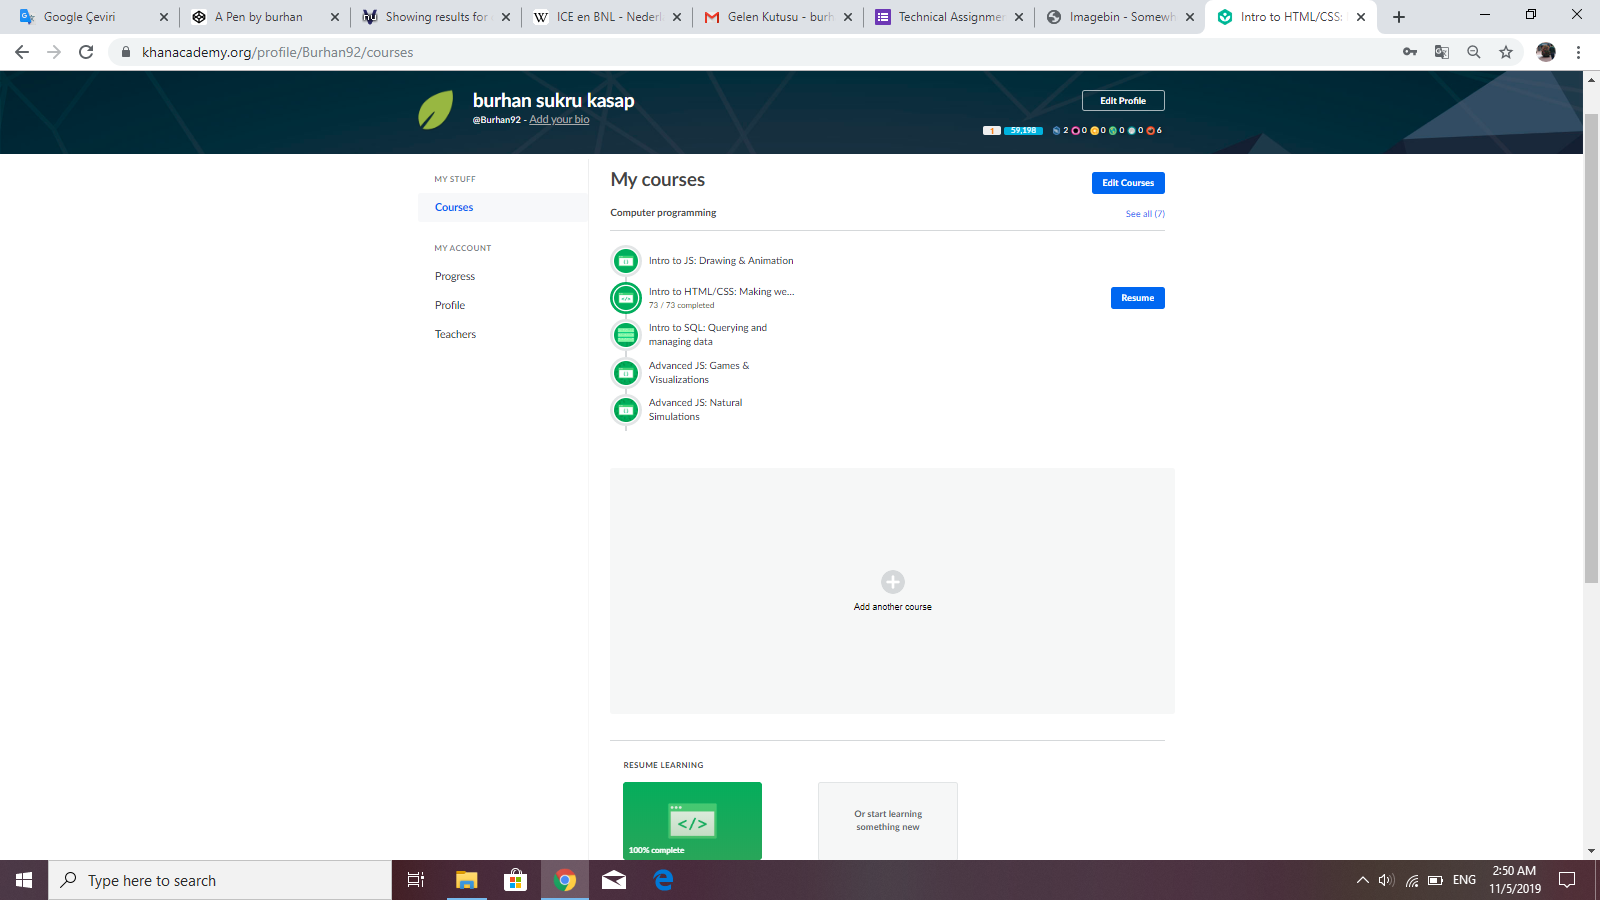Open the battery tray icon

coord(1435,880)
